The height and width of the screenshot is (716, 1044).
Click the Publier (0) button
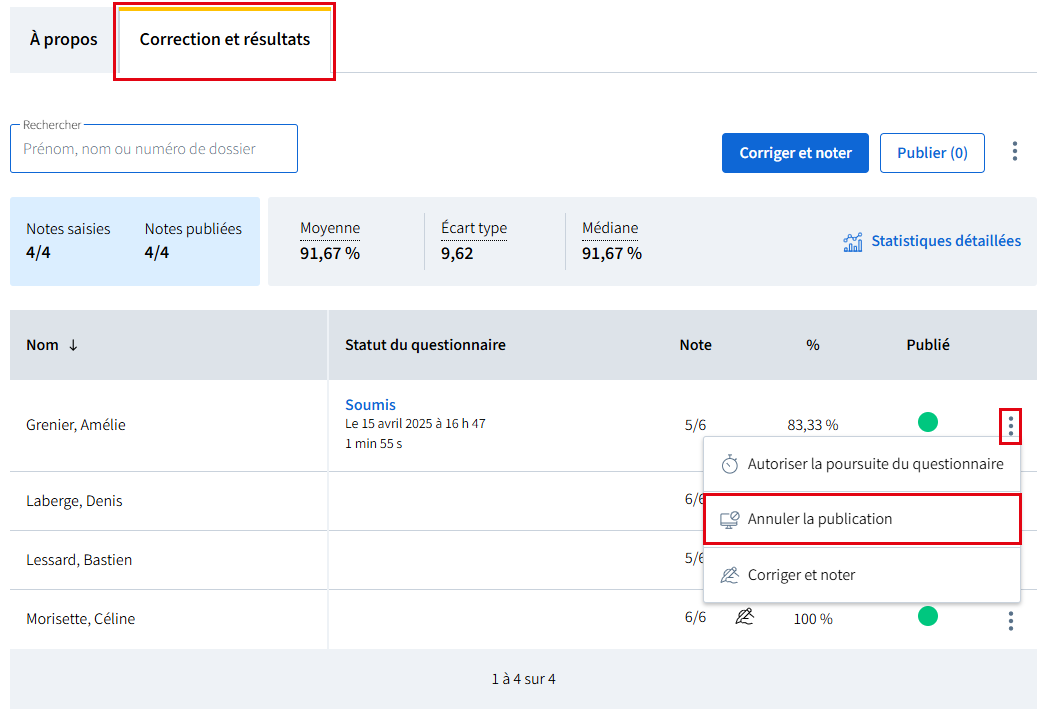tap(932, 153)
